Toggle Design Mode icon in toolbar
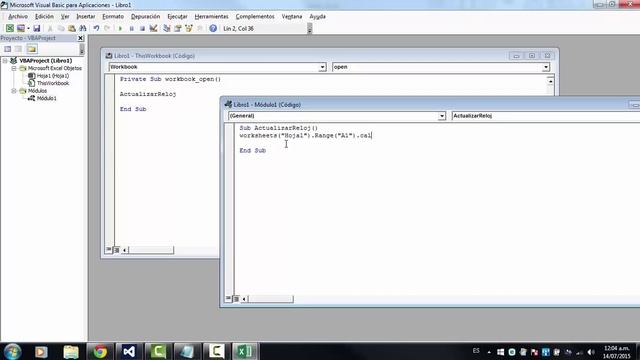The height and width of the screenshot is (360, 640). coord(153,28)
